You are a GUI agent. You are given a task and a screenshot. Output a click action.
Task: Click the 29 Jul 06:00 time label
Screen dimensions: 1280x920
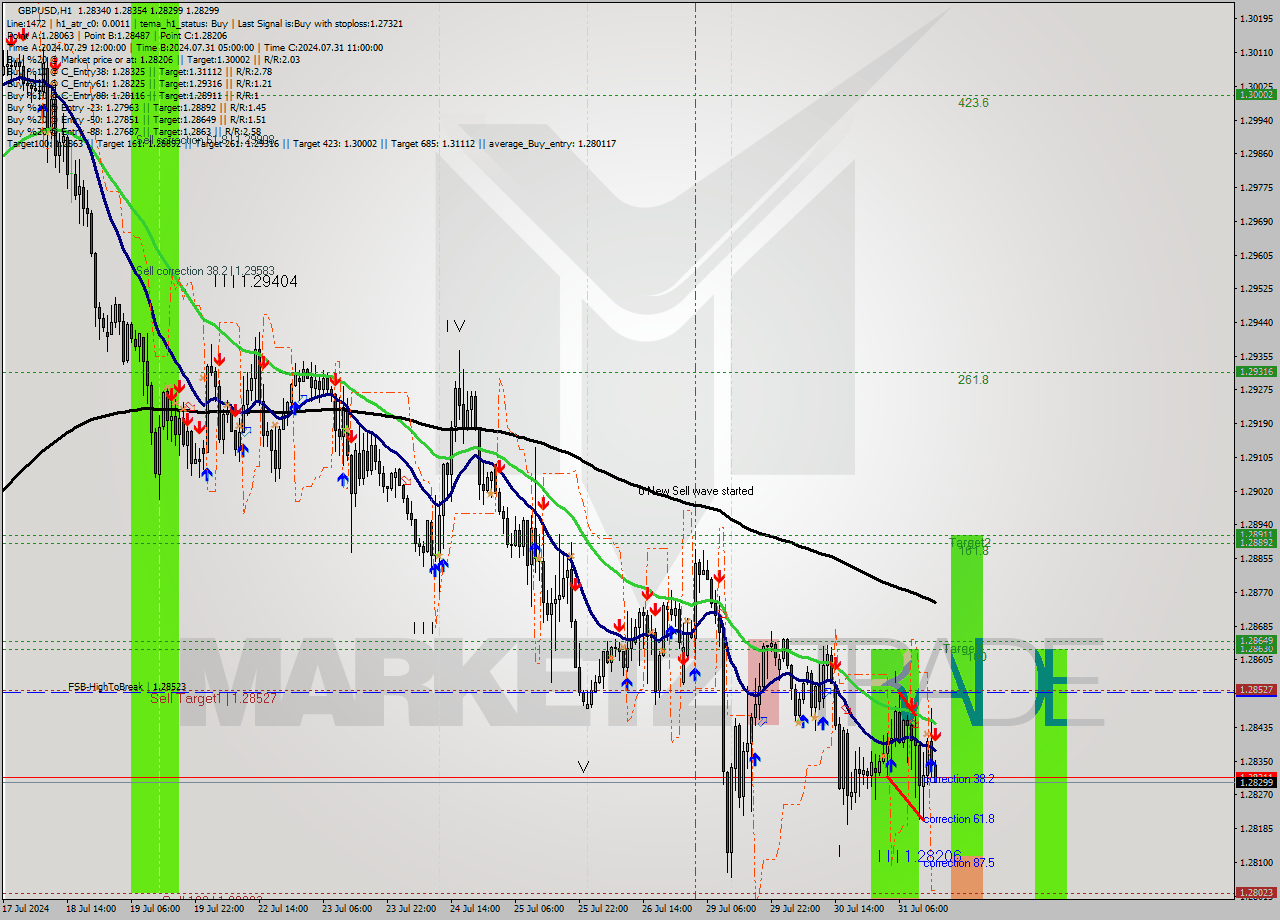click(x=731, y=910)
